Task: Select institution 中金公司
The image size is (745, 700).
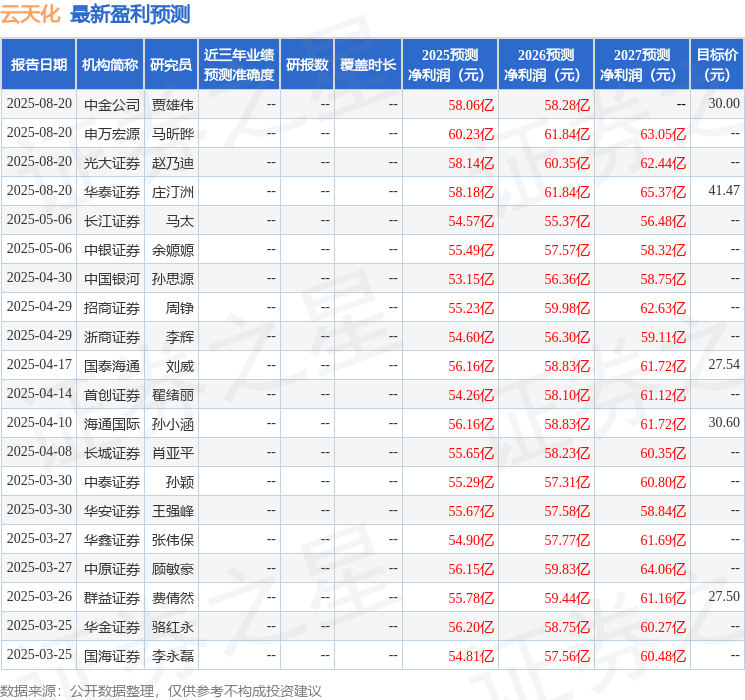Action: 112,105
